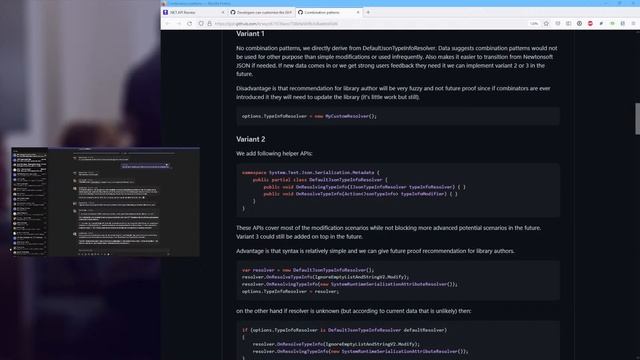Click the browser forward arrow
Screen dimensions: 640x360
coord(178,24)
